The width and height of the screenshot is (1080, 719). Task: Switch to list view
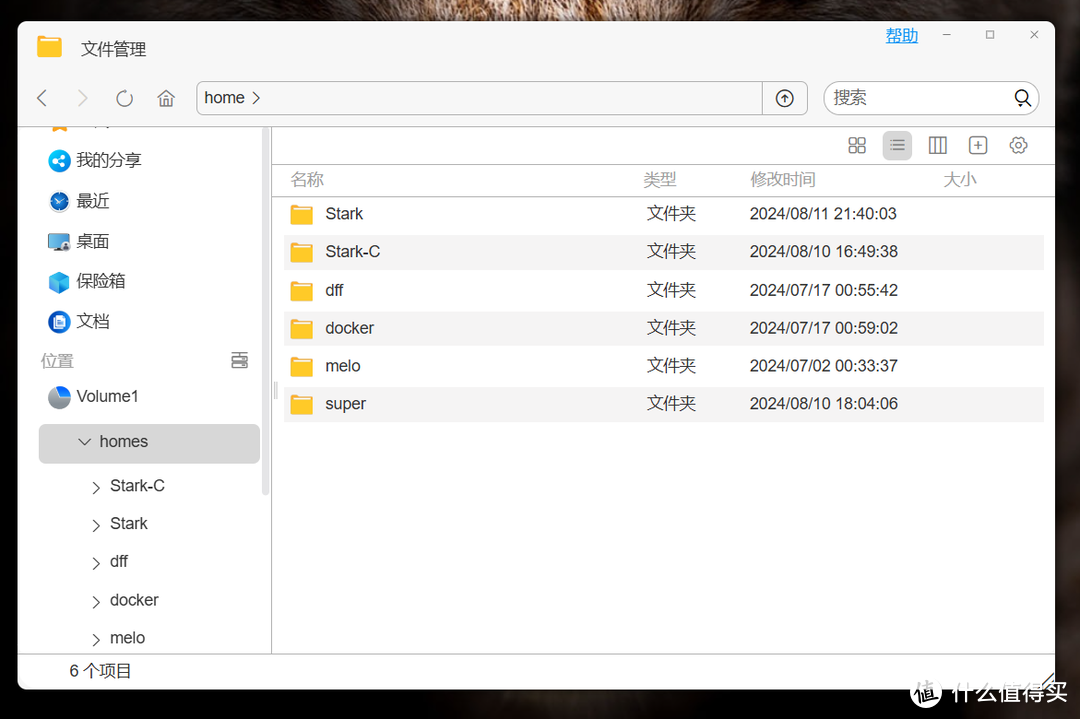(x=897, y=145)
